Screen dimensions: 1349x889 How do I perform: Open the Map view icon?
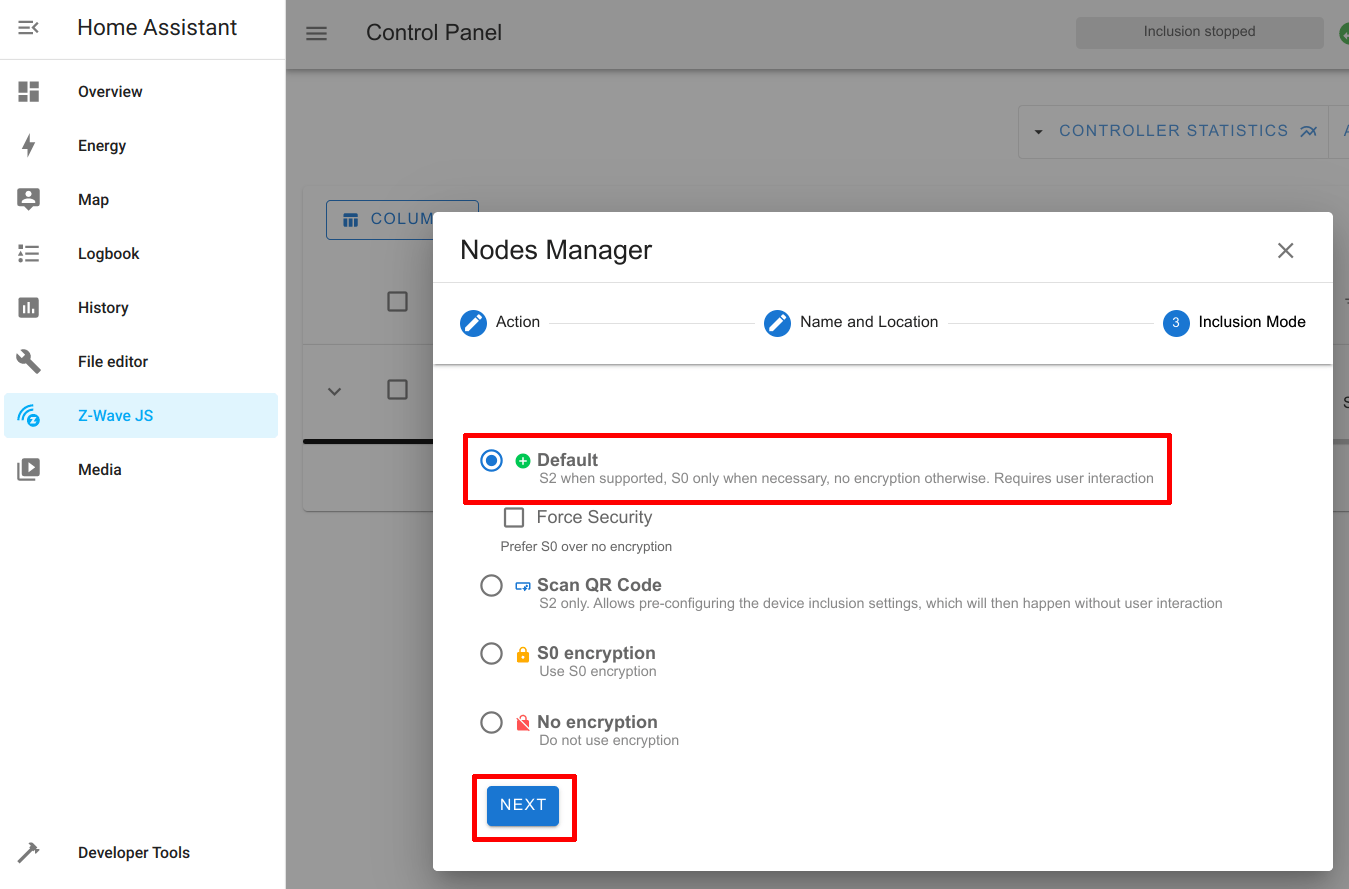tap(29, 199)
